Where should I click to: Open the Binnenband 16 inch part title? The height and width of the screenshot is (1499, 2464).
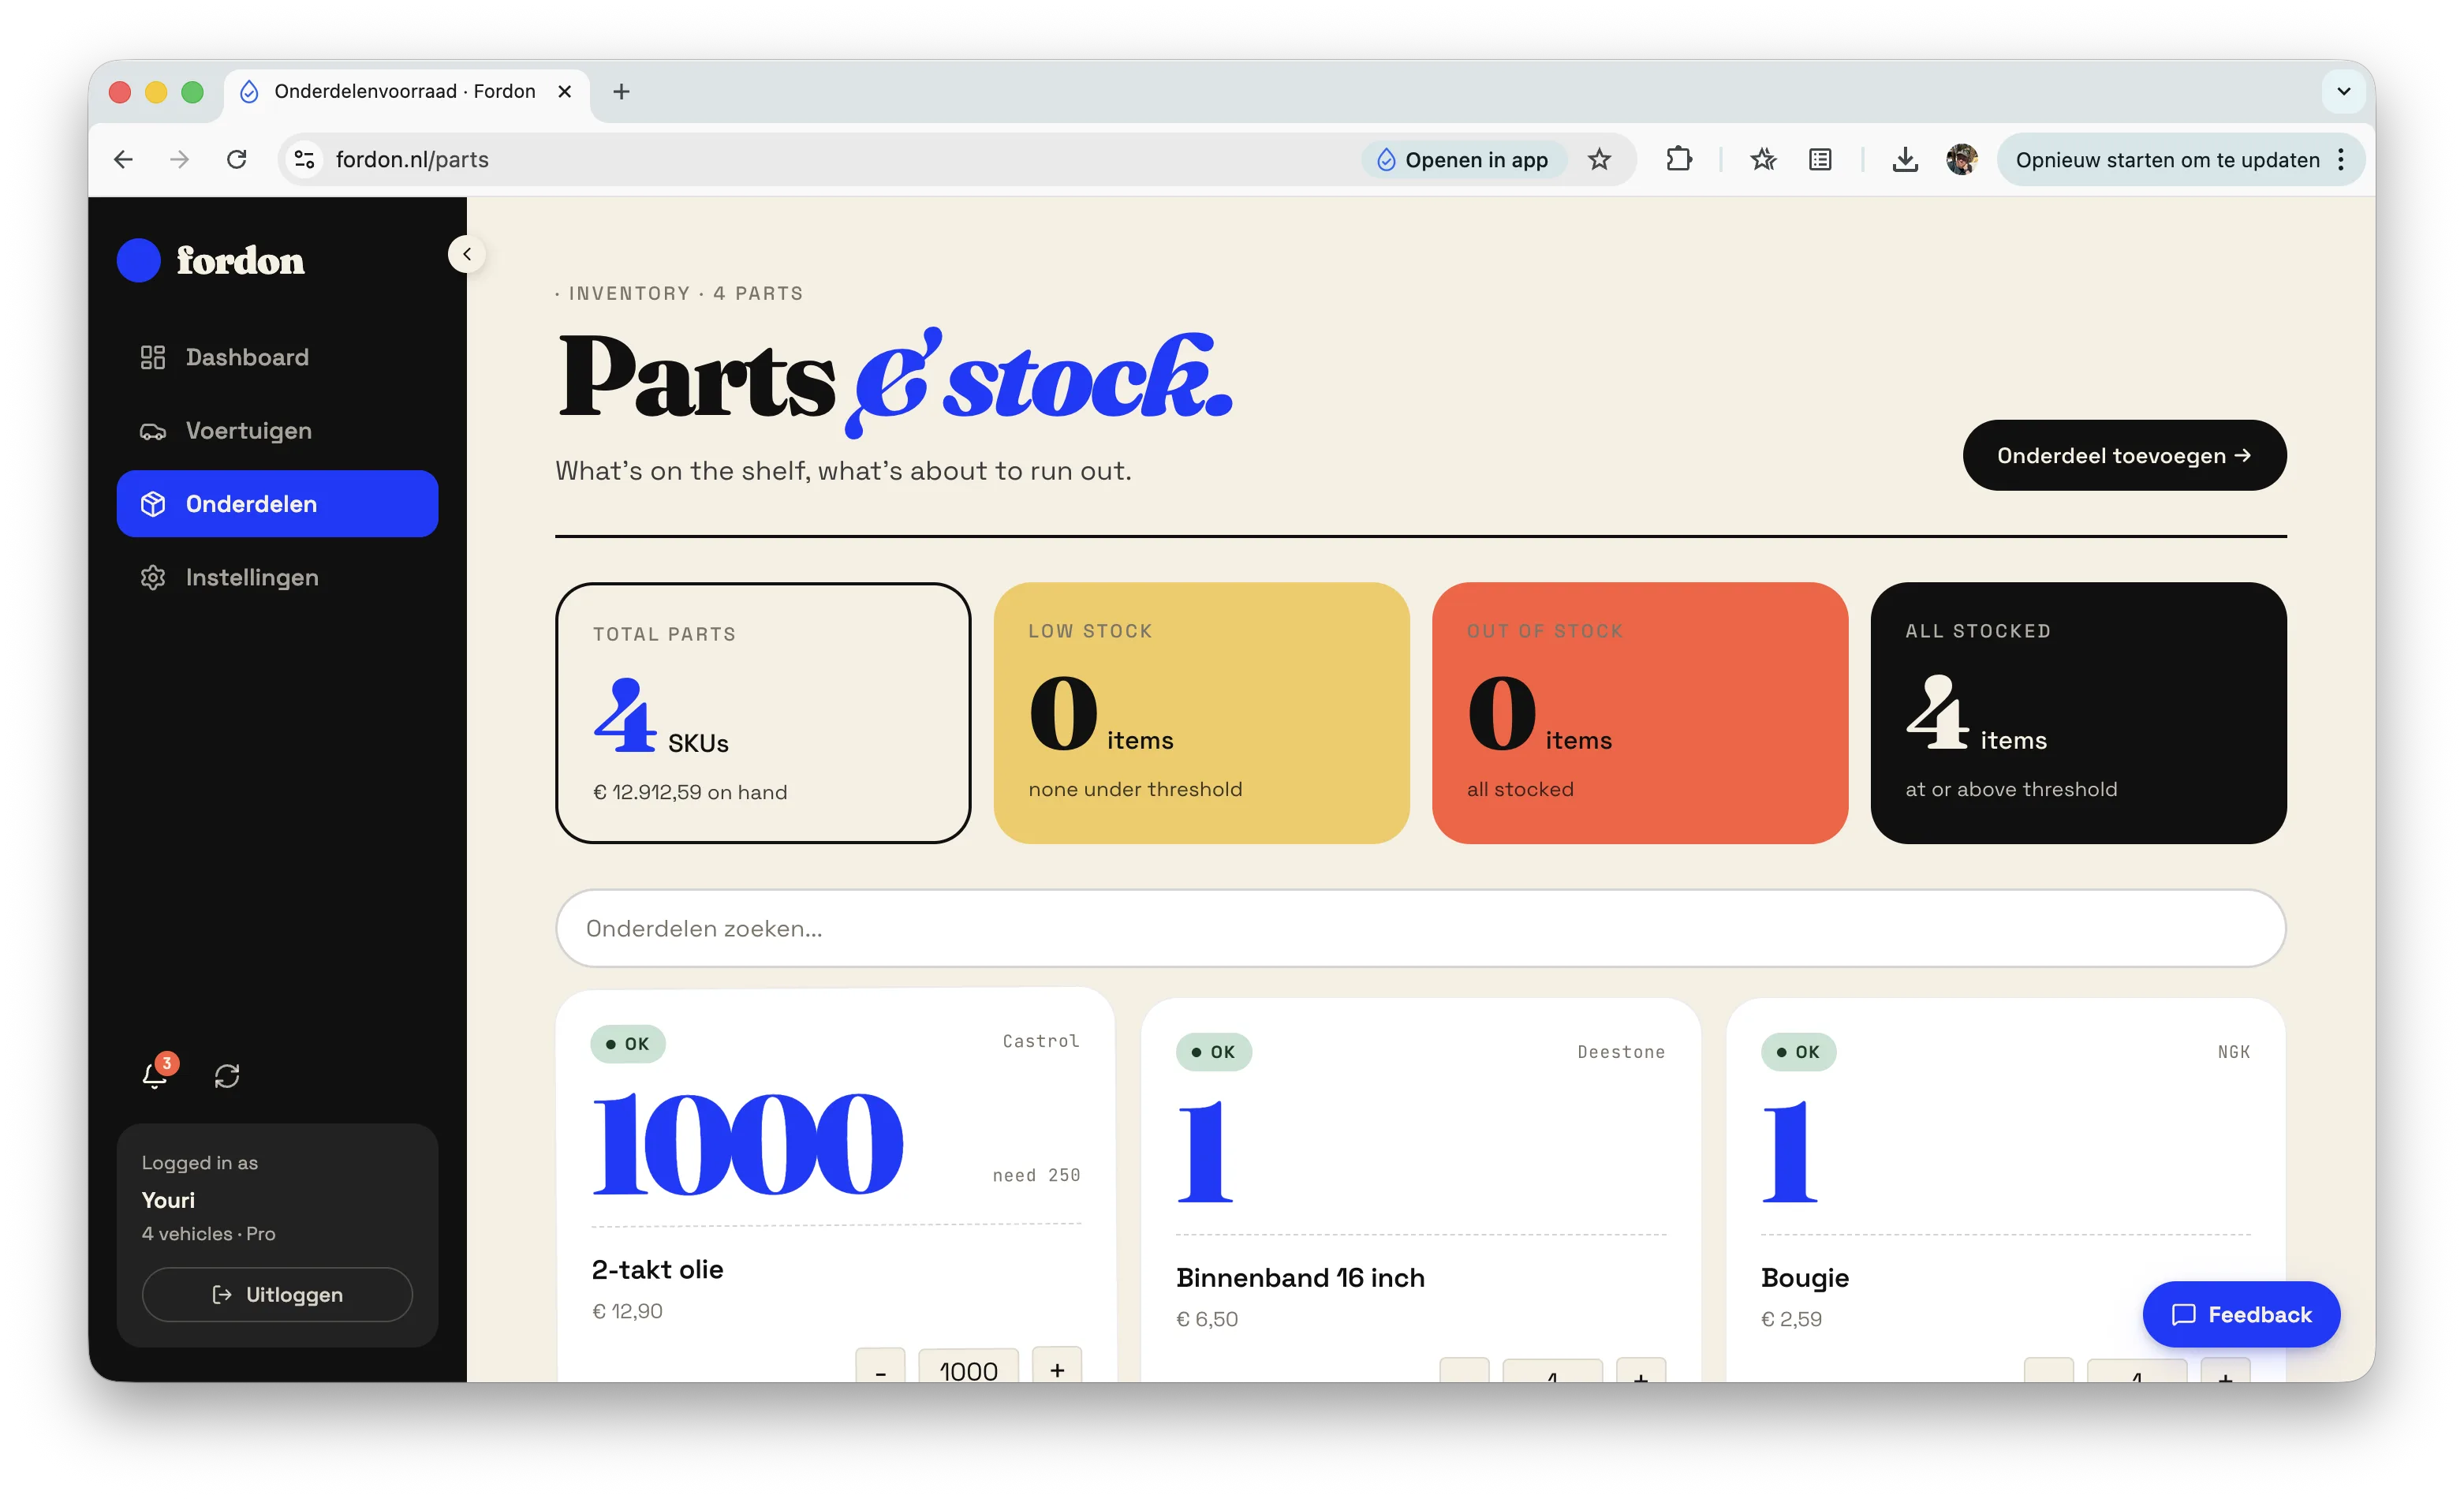(1300, 1277)
